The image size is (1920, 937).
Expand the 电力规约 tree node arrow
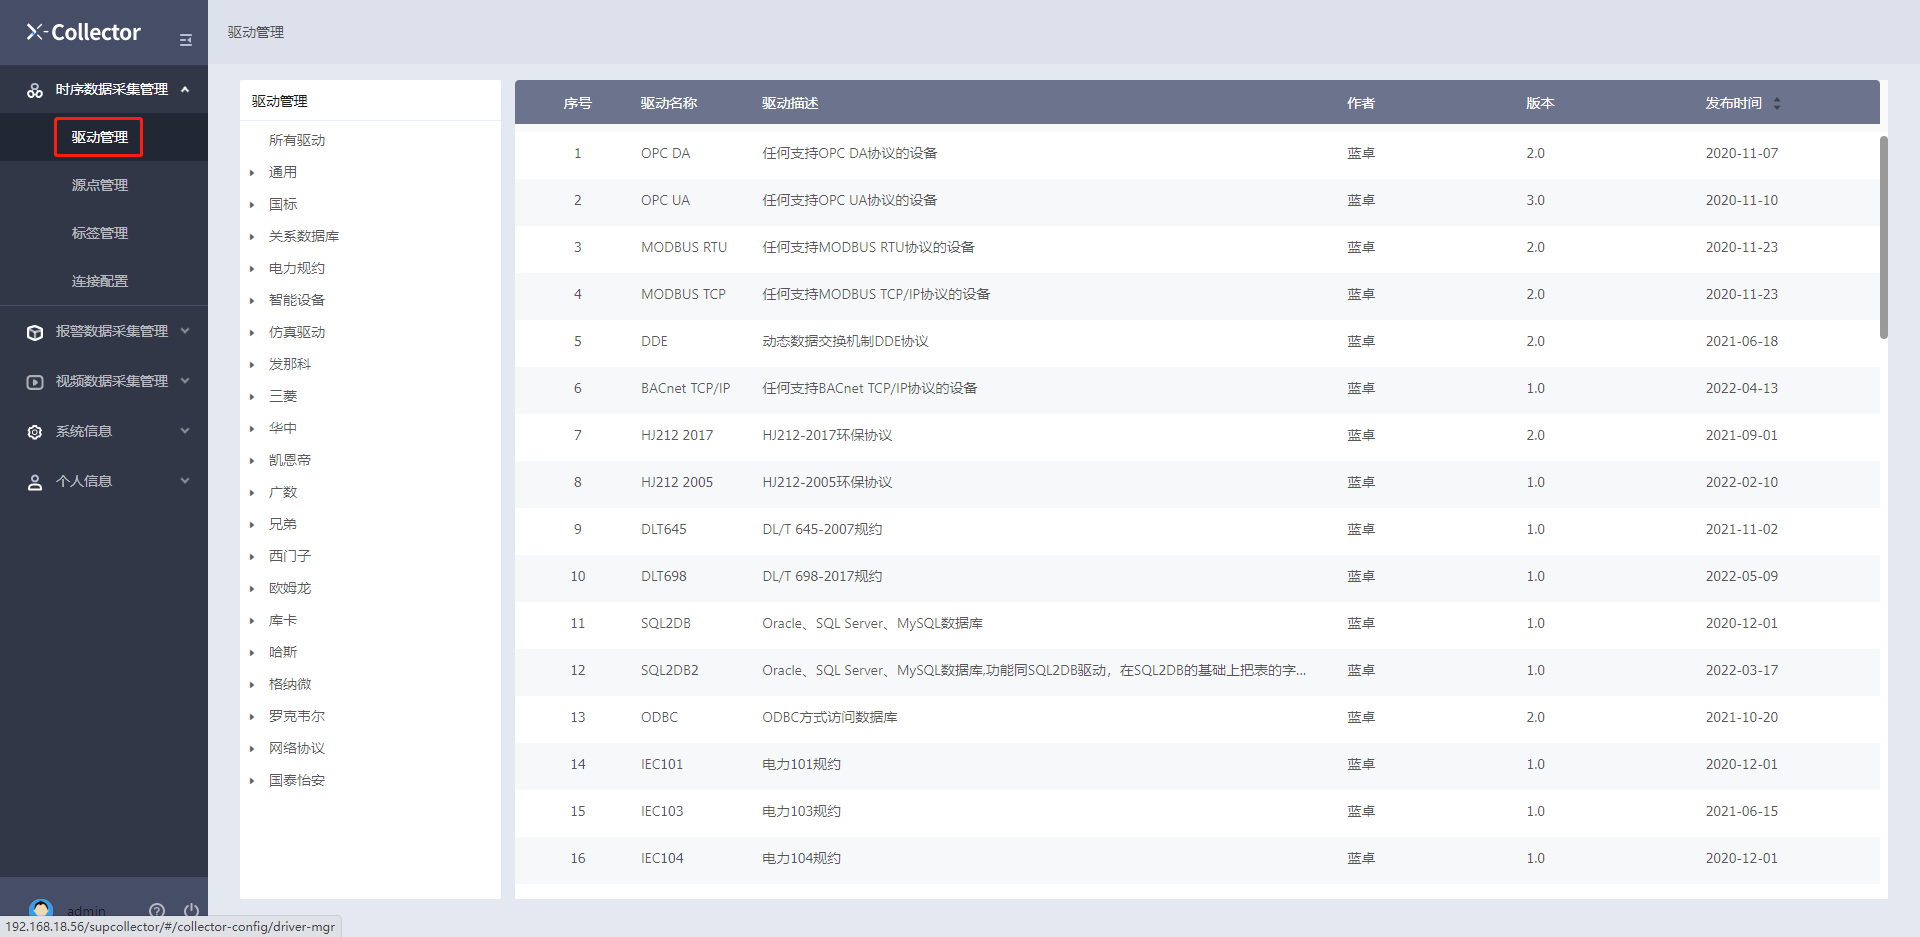(x=252, y=269)
